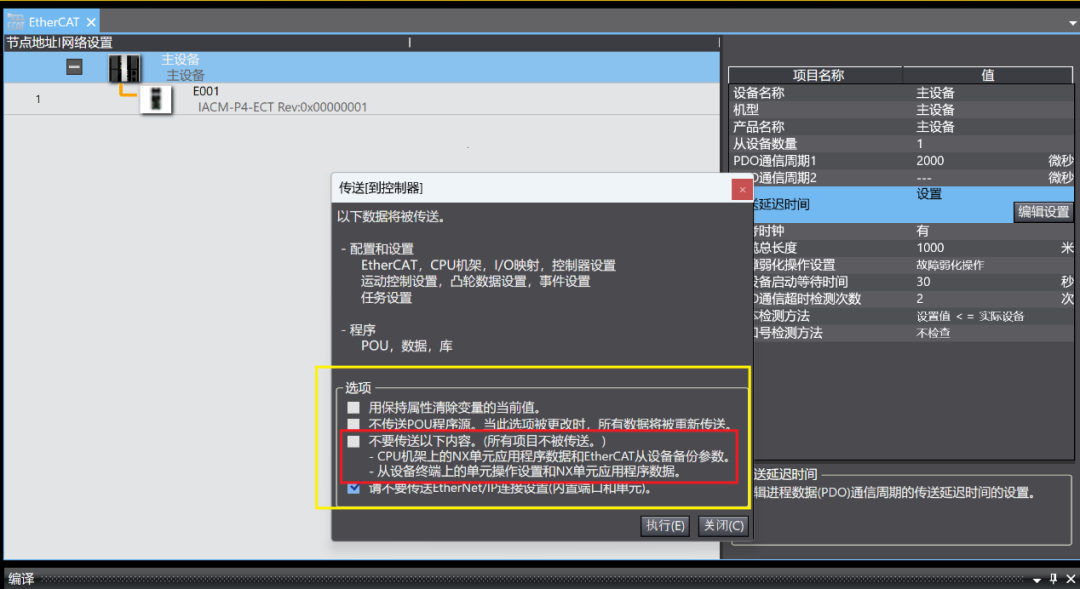Click the EtherCAT icon on the open tab

pos(16,20)
